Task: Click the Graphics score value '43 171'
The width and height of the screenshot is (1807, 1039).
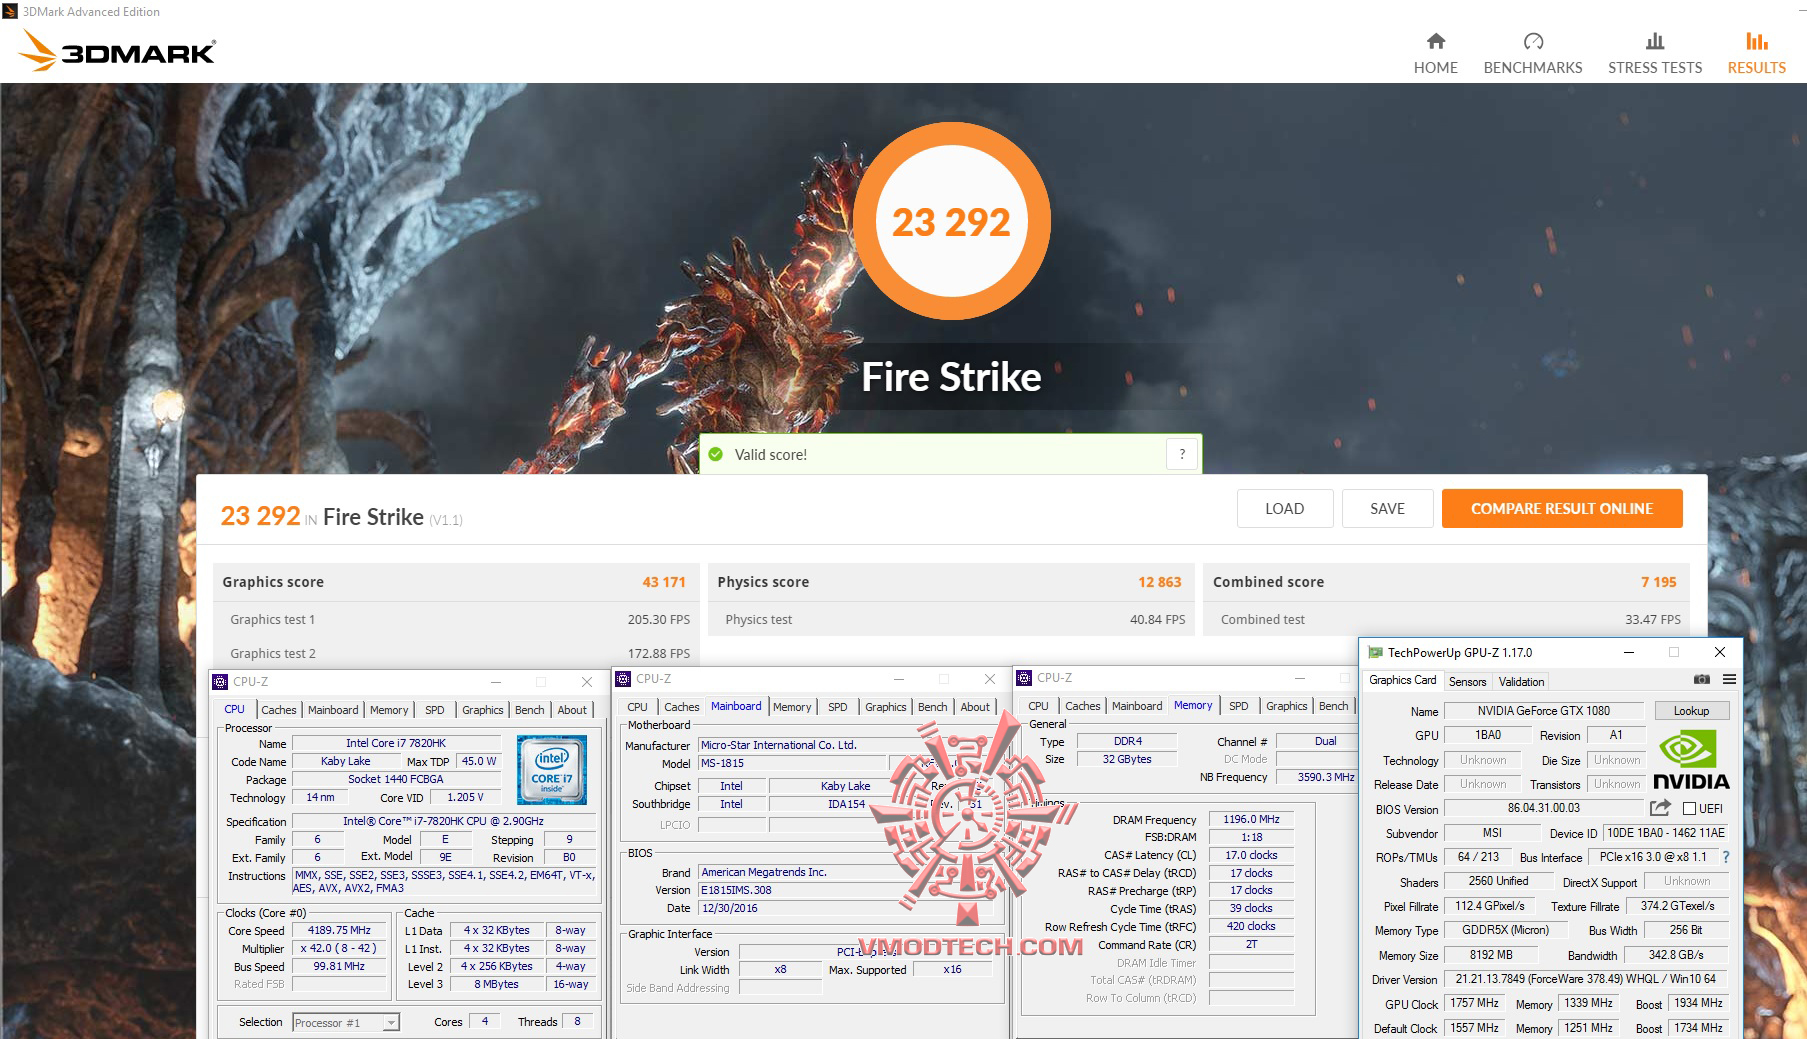Action: [x=664, y=582]
